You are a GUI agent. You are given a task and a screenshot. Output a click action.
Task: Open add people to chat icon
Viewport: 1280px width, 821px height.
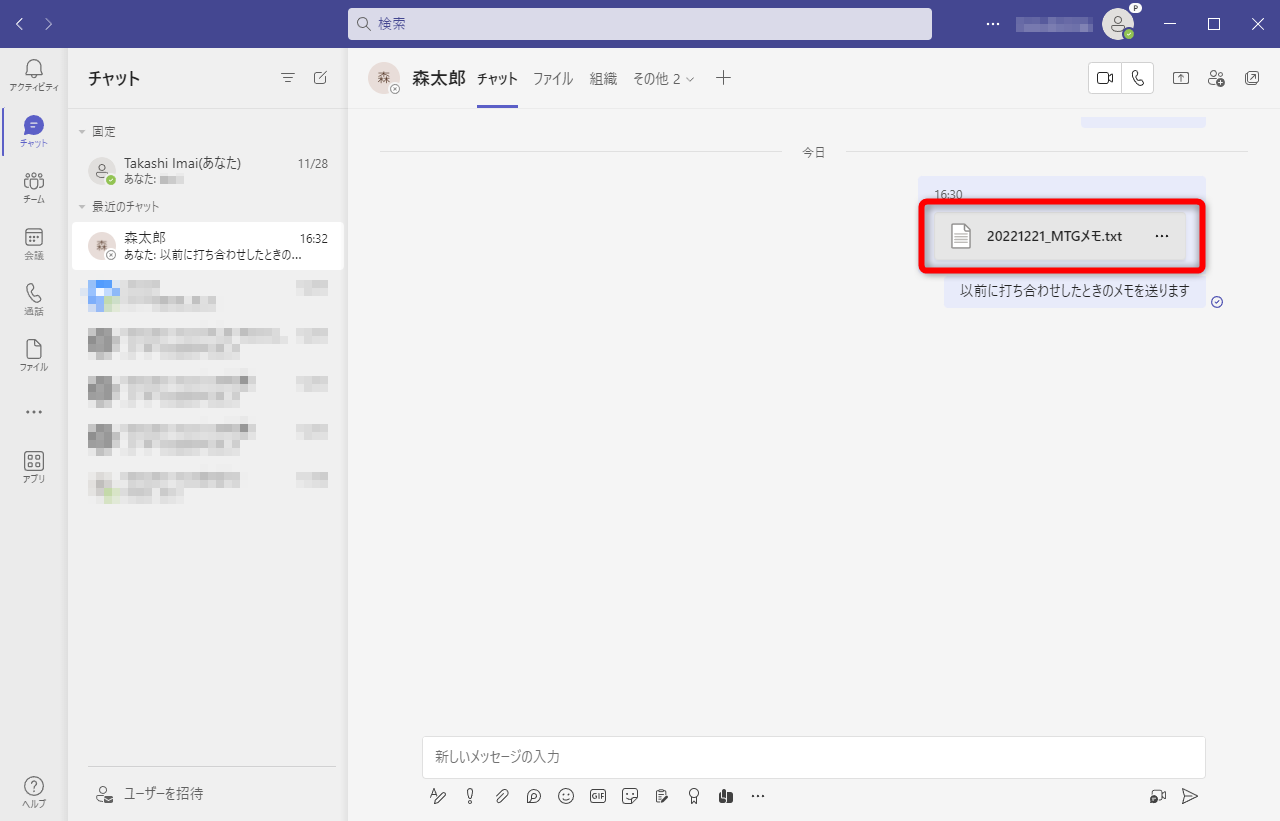(x=1216, y=77)
